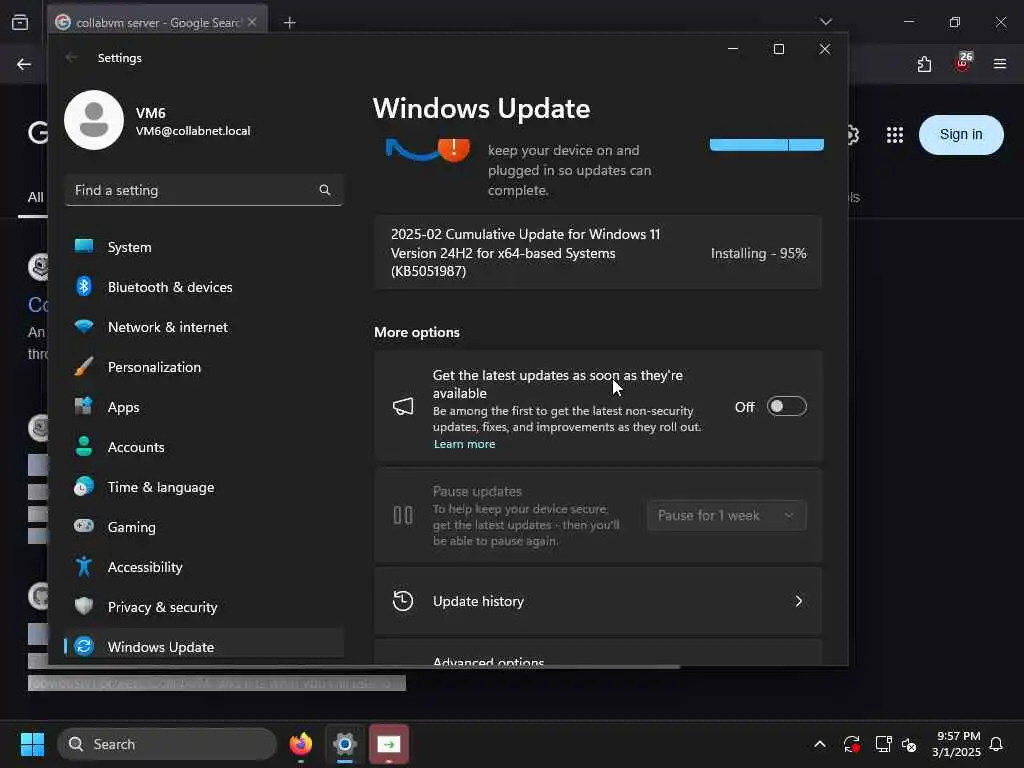Screen dimensions: 1024x768
Task: Click the browser back arrow
Action: click(24, 64)
